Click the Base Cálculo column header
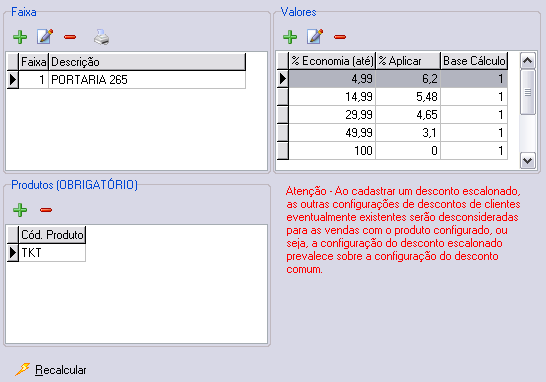This screenshot has height=382, width=546. (x=474, y=61)
